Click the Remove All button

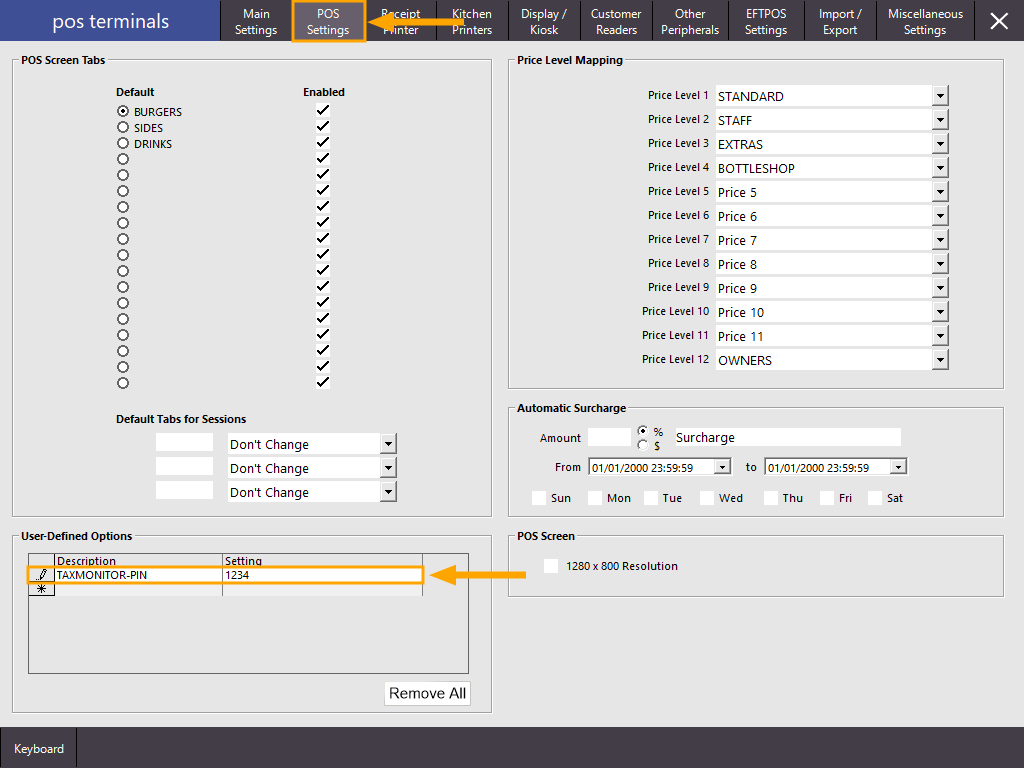tap(427, 693)
